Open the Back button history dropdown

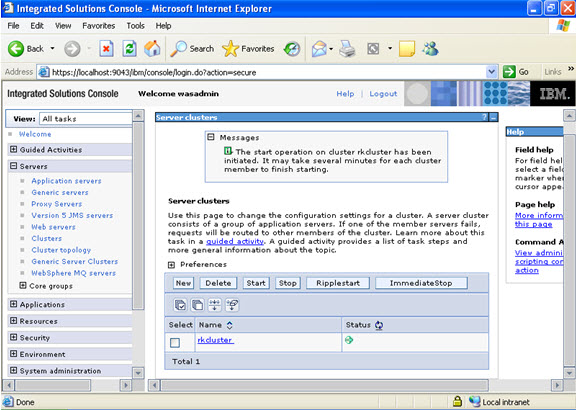pos(52,48)
